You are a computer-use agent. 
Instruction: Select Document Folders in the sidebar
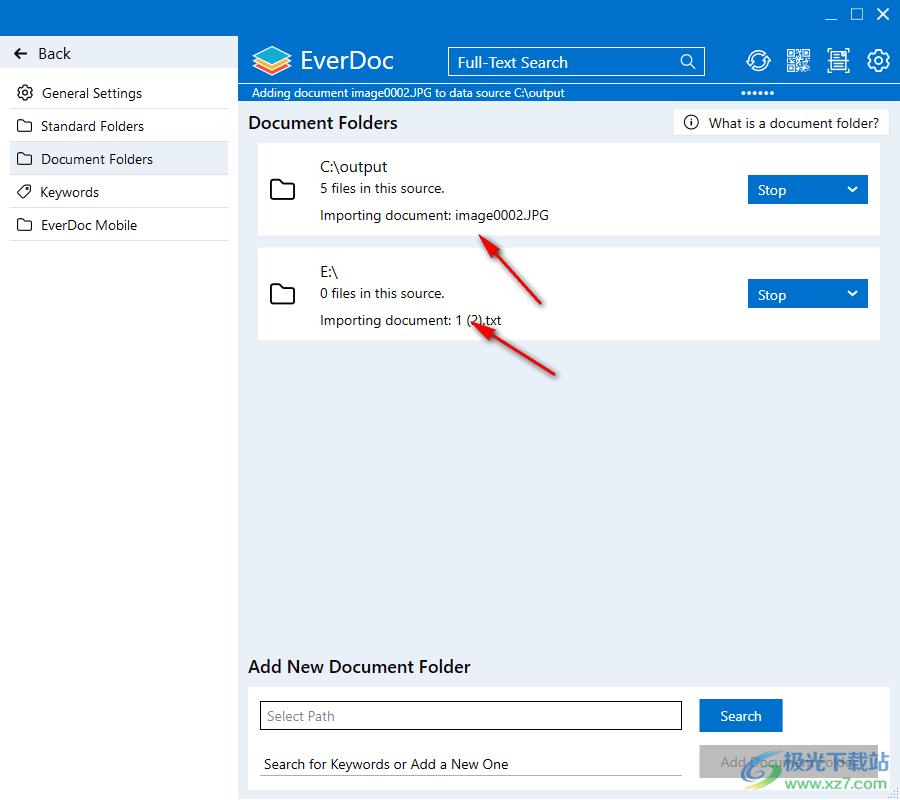click(119, 159)
